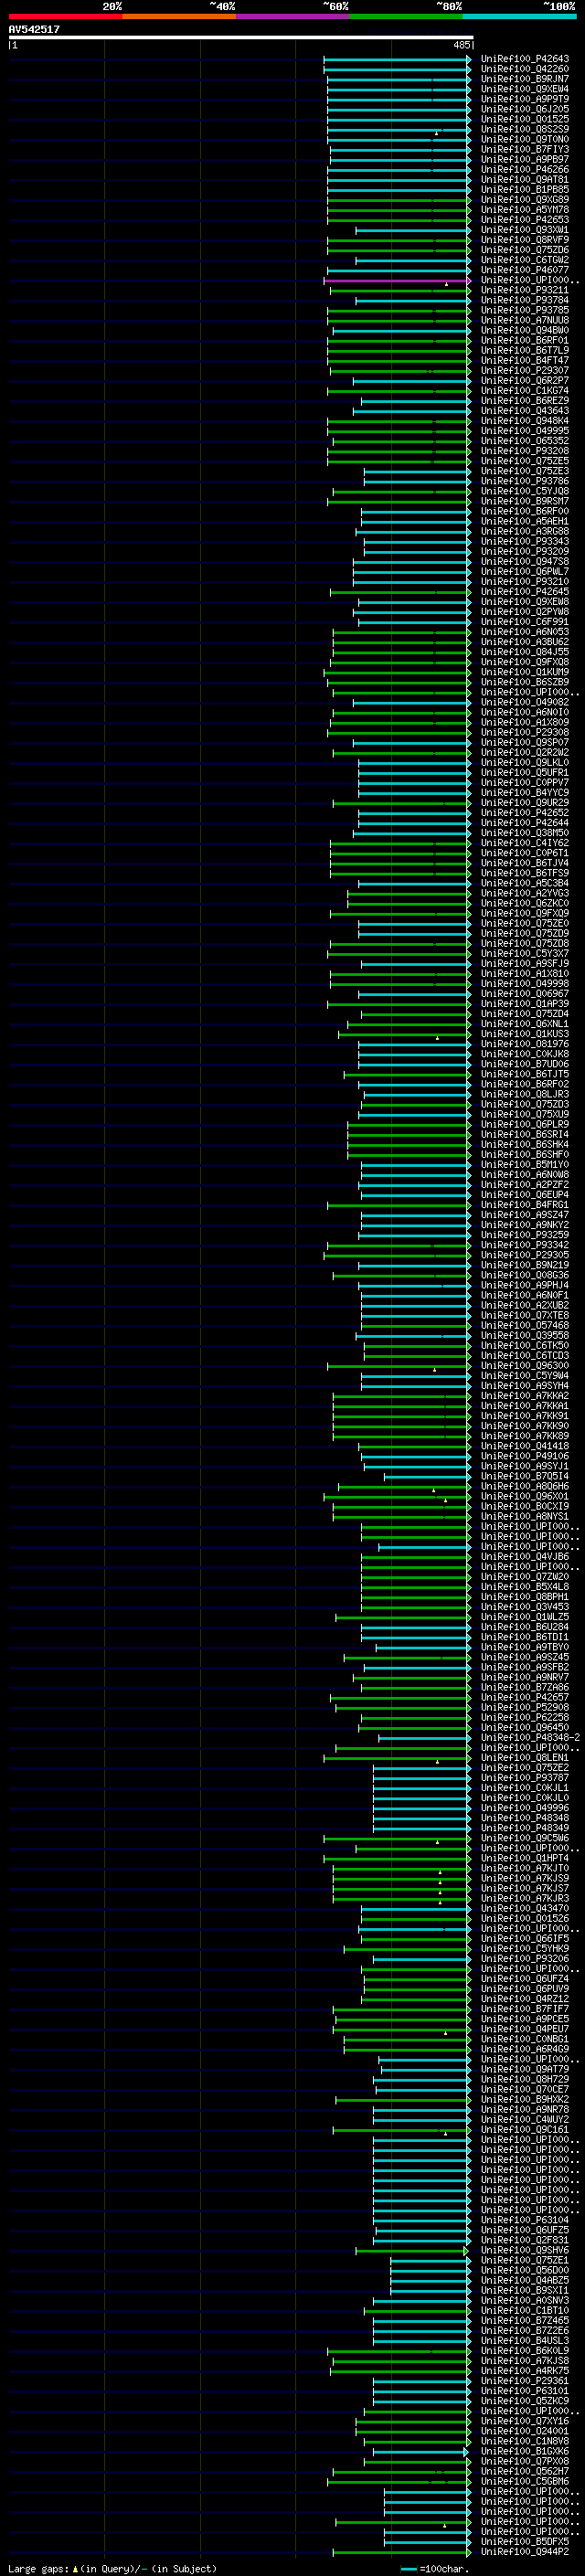The height and width of the screenshot is (2576, 585).
Task: Open hit UniRef100_C5GBM6
Action: [525, 2481]
